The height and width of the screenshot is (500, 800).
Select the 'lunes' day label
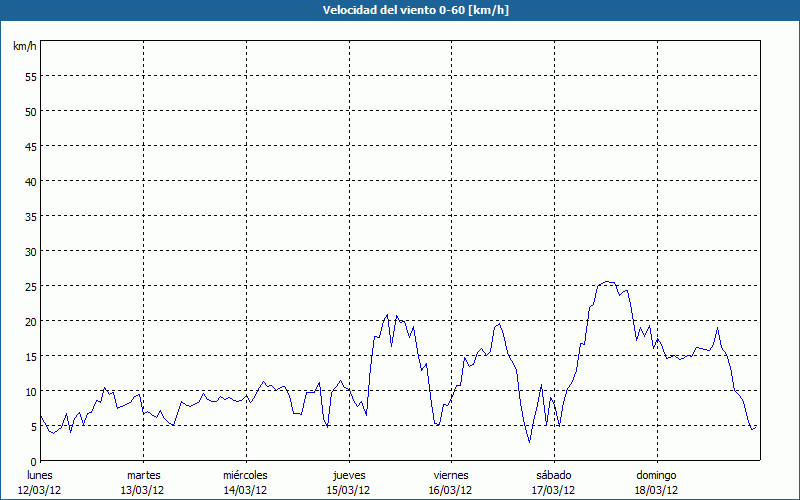coord(40,475)
